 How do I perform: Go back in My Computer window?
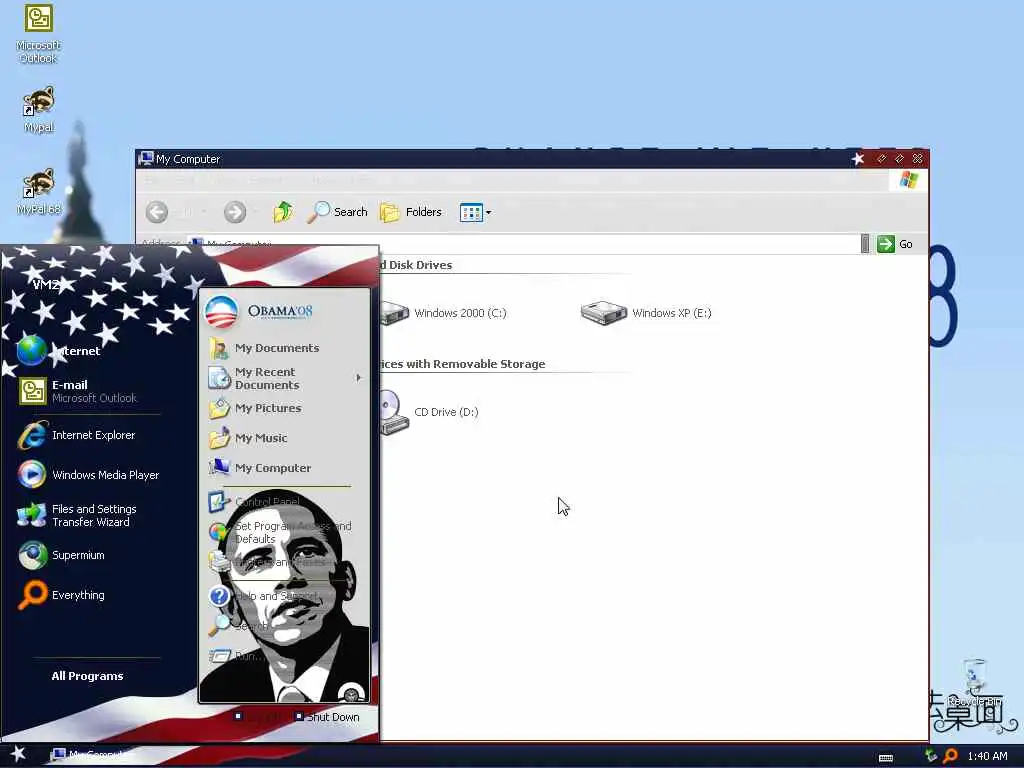[157, 212]
